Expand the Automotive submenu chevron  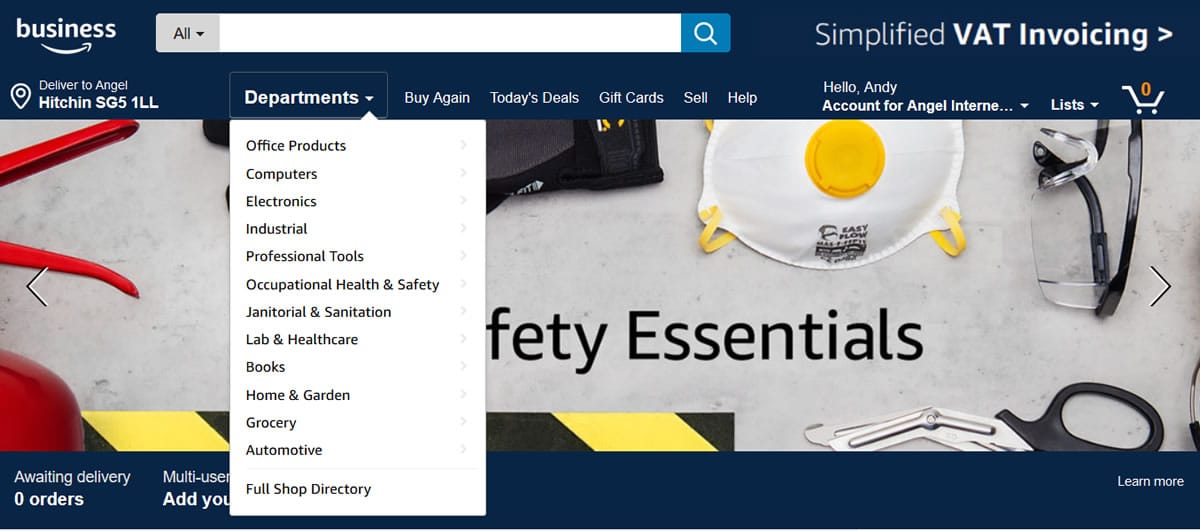[463, 450]
